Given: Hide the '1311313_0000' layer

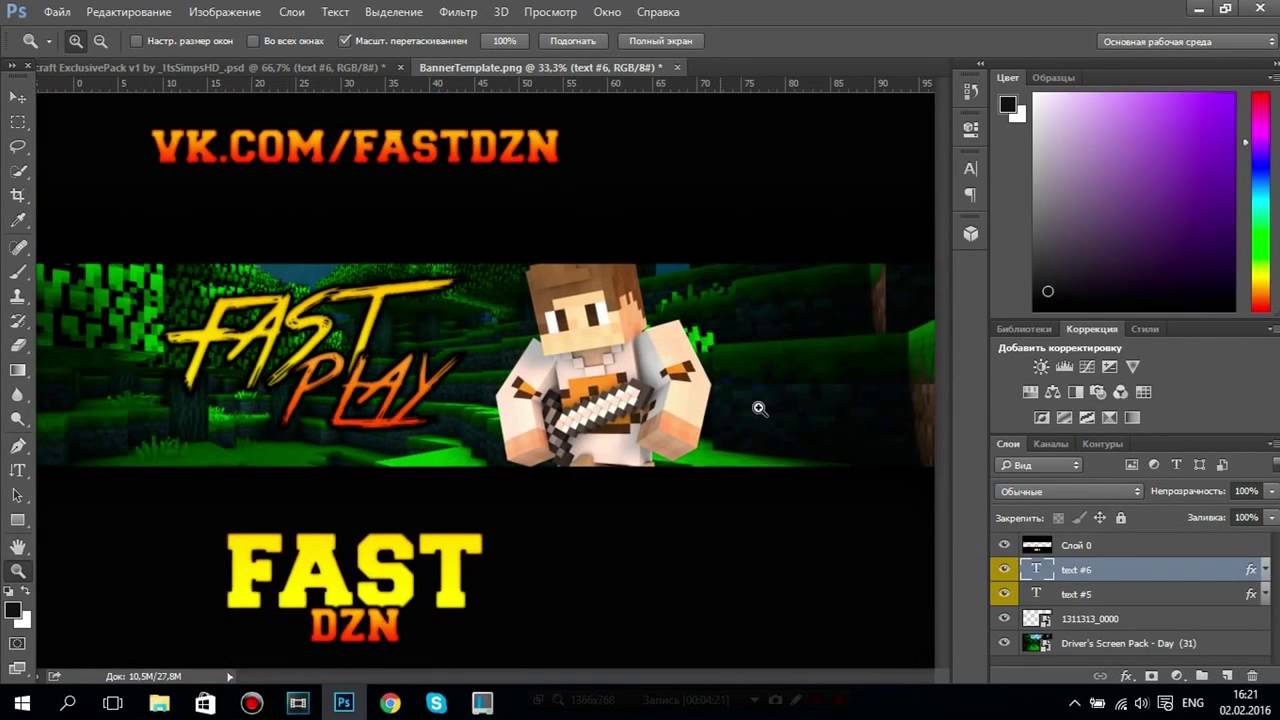Looking at the screenshot, I should coord(1005,619).
